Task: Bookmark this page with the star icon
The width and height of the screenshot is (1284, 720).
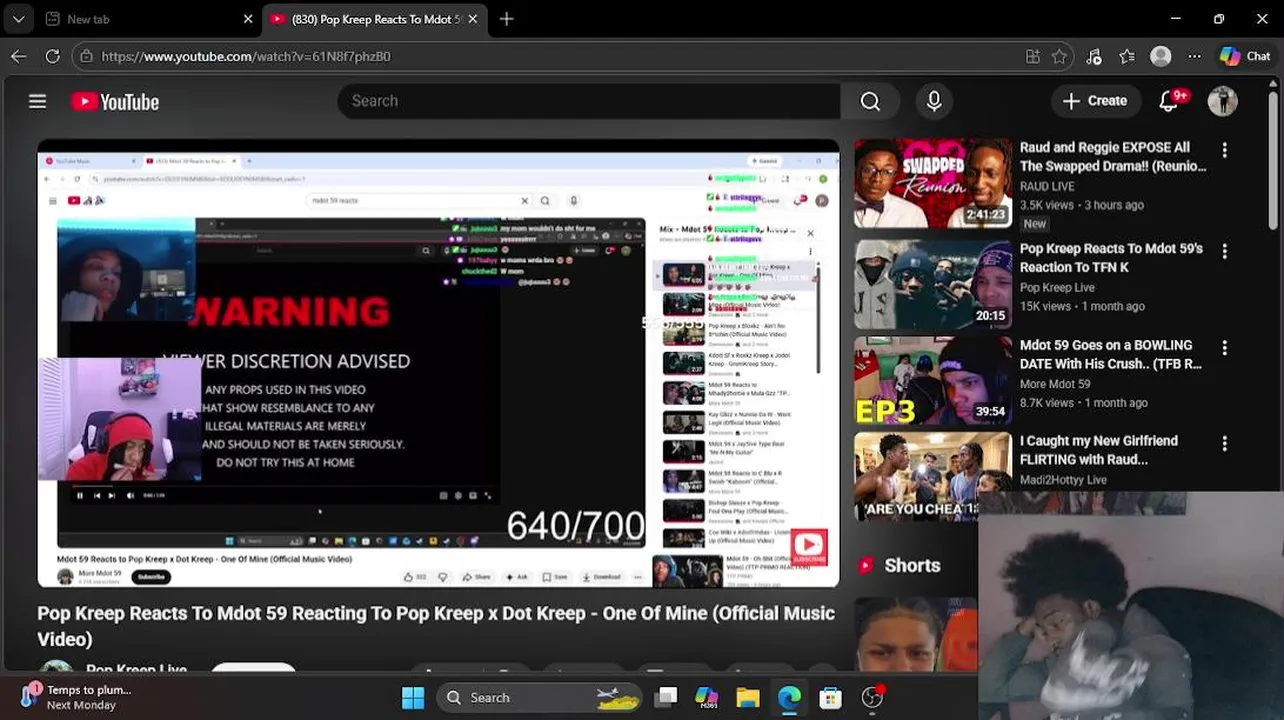Action: (x=1060, y=57)
